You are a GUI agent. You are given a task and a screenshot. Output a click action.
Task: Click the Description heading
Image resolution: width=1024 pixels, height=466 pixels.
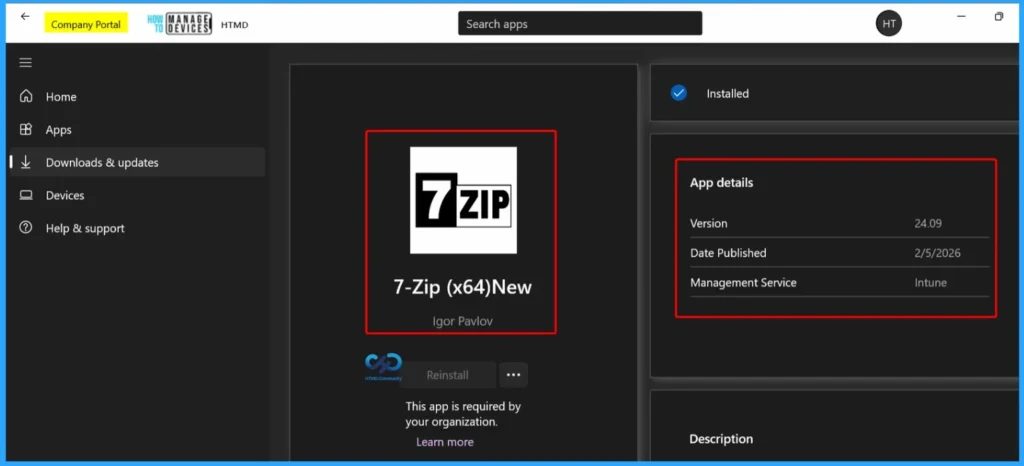(721, 439)
